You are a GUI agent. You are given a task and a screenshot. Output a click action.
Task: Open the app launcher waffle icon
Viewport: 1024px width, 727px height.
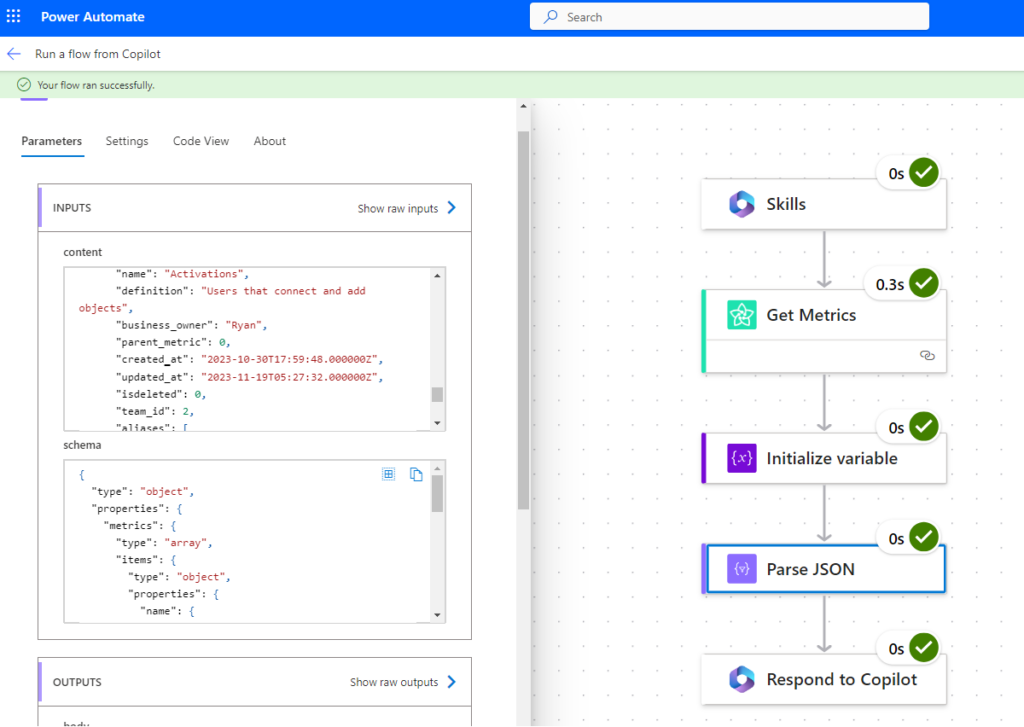click(14, 16)
